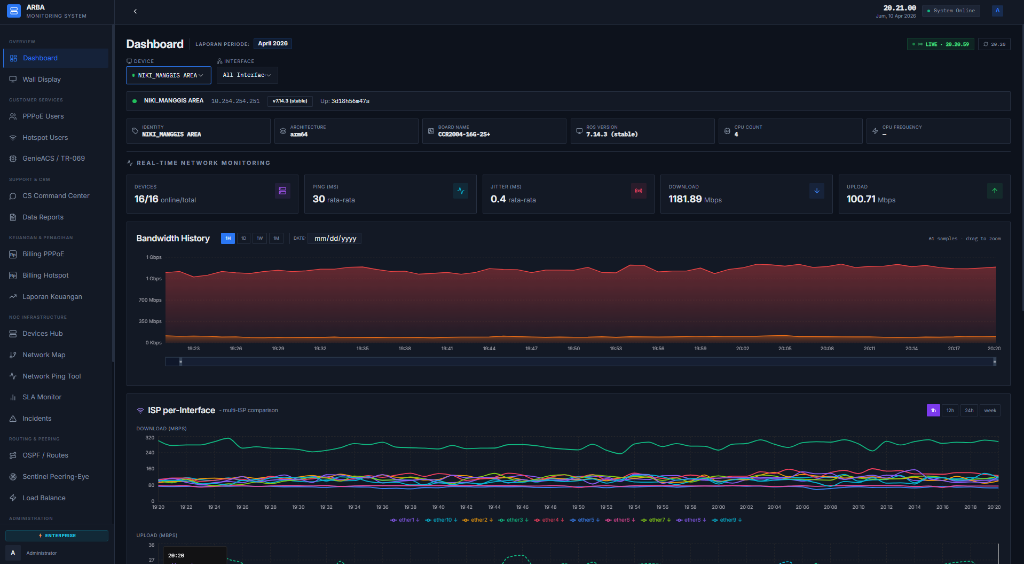Screen dimensions: 1024x564
Task: Click the OSPF / Routes sidebar icon
Action: (x=14, y=456)
